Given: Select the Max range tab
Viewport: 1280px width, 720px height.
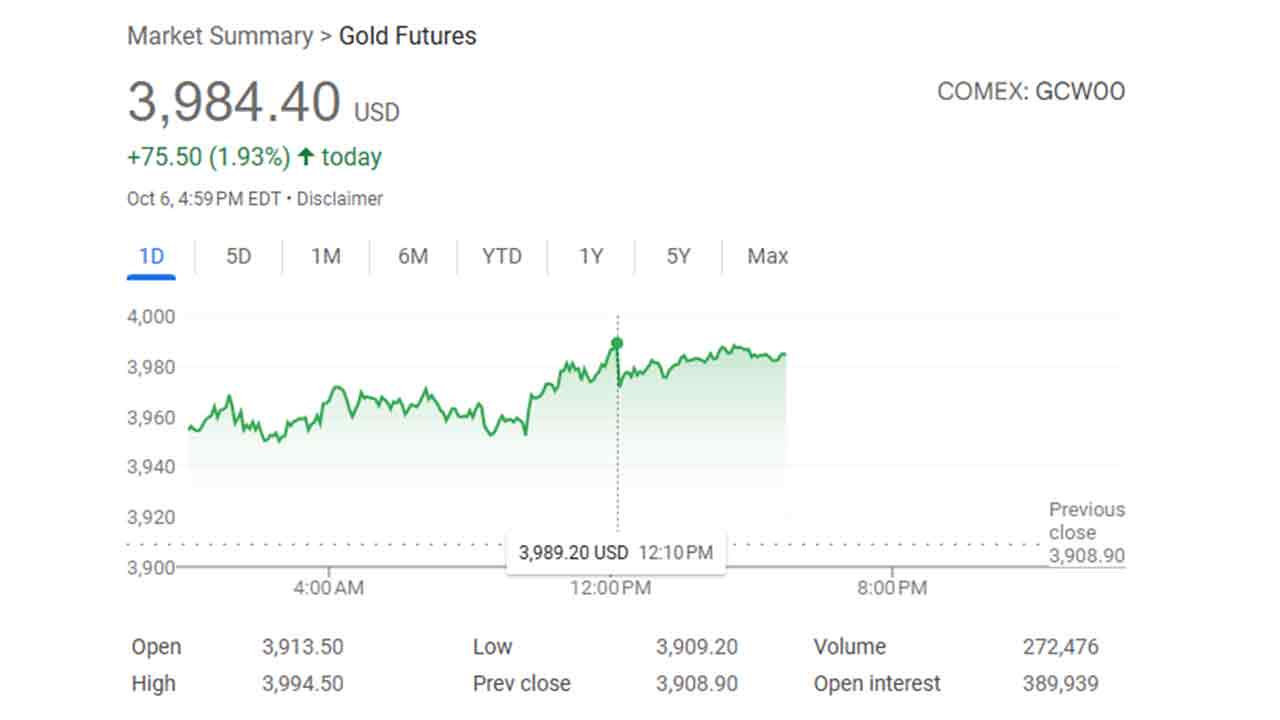Looking at the screenshot, I should [x=767, y=257].
